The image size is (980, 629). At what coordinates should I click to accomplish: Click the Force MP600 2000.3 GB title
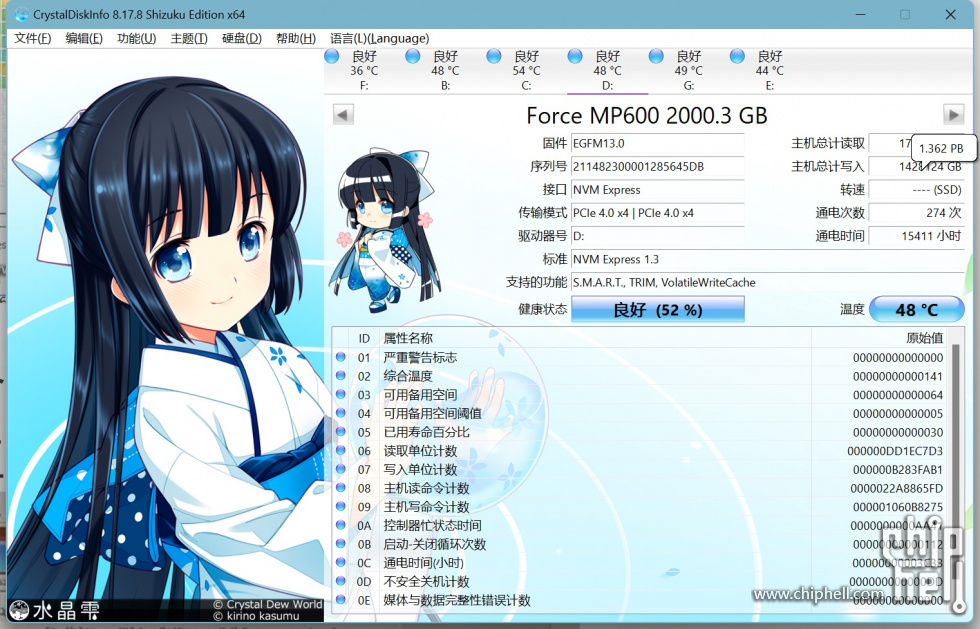tap(647, 116)
